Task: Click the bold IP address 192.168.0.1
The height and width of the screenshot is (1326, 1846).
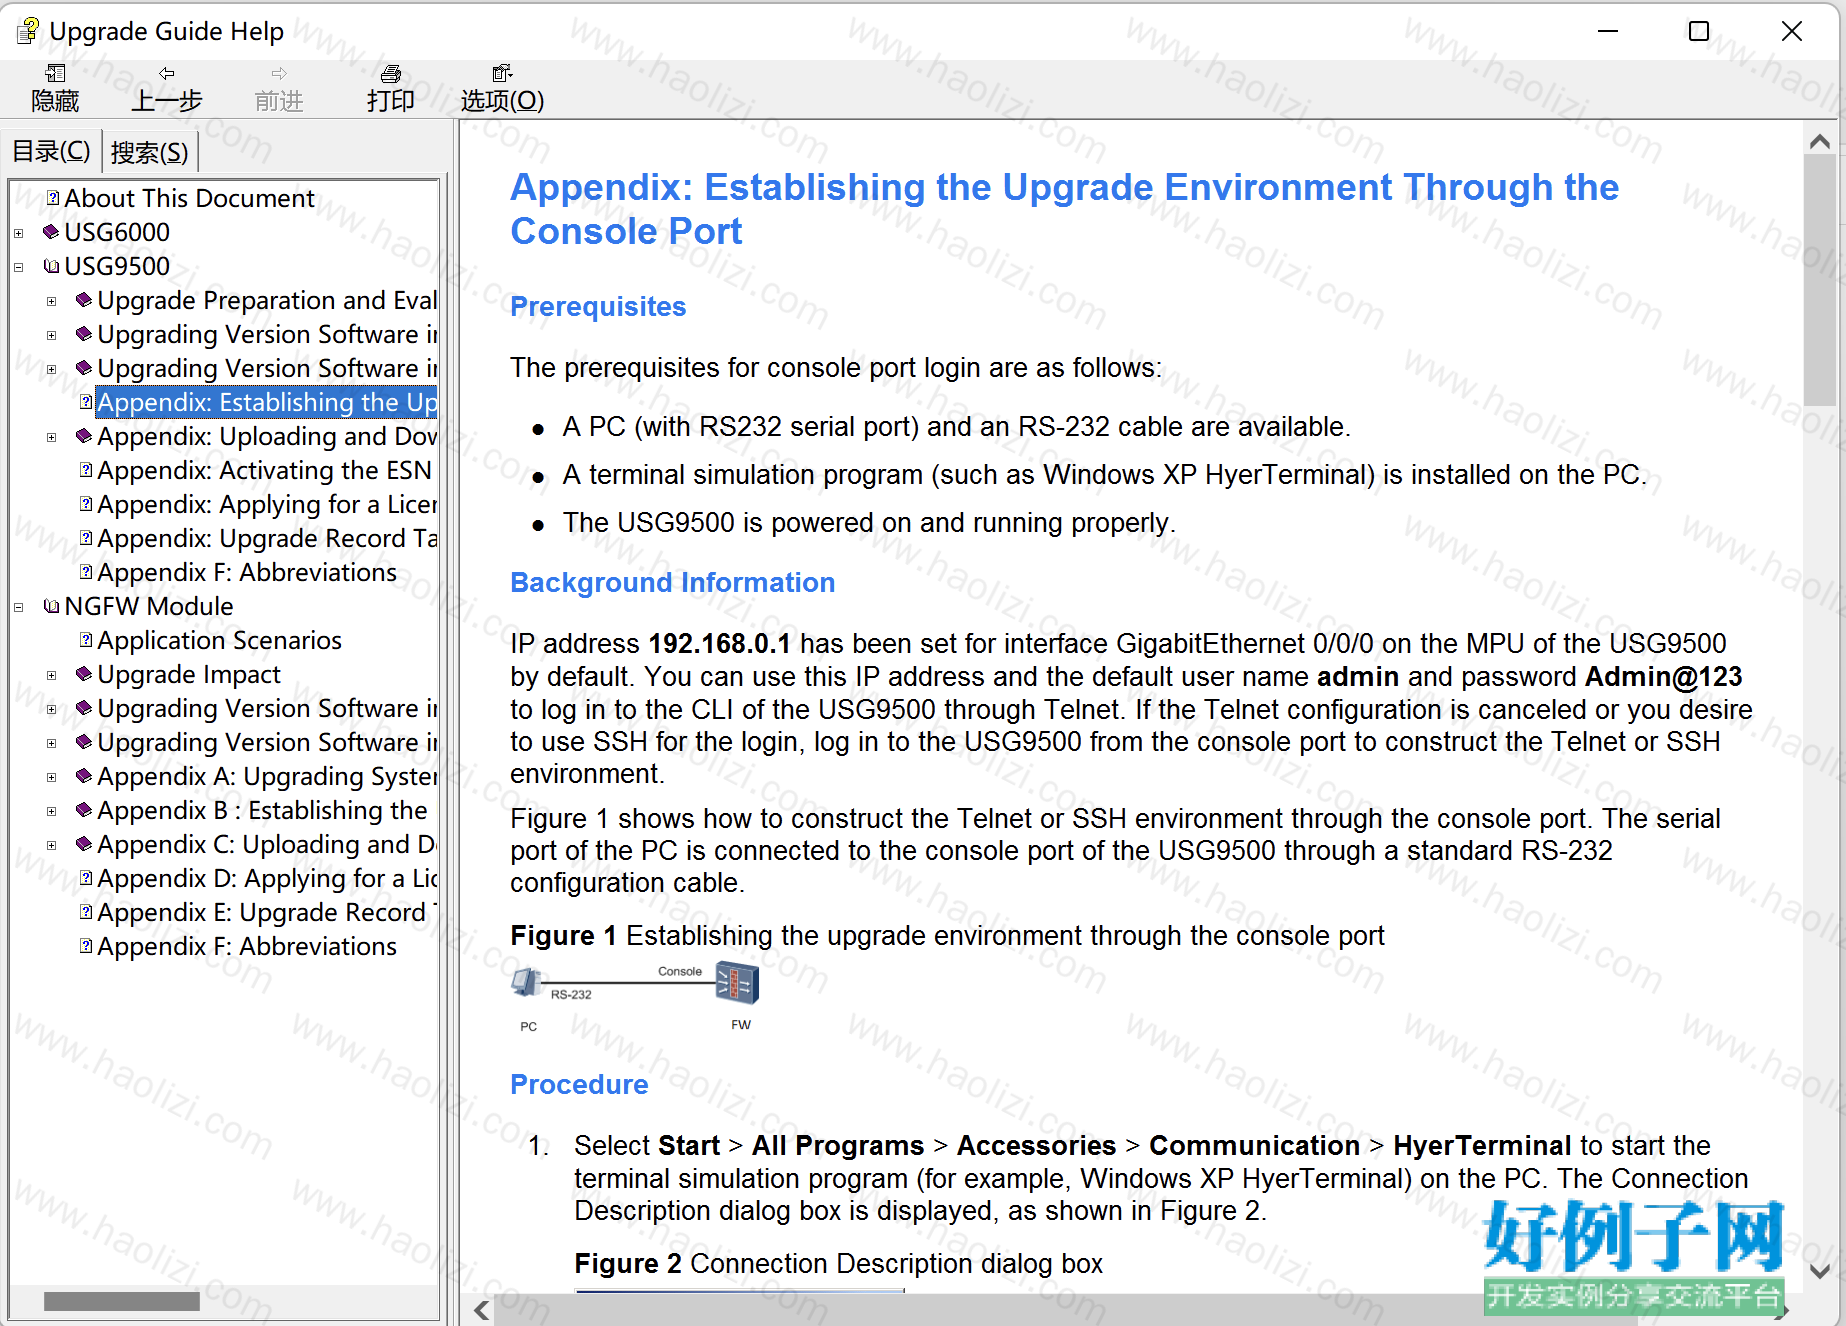Action: pos(719,643)
